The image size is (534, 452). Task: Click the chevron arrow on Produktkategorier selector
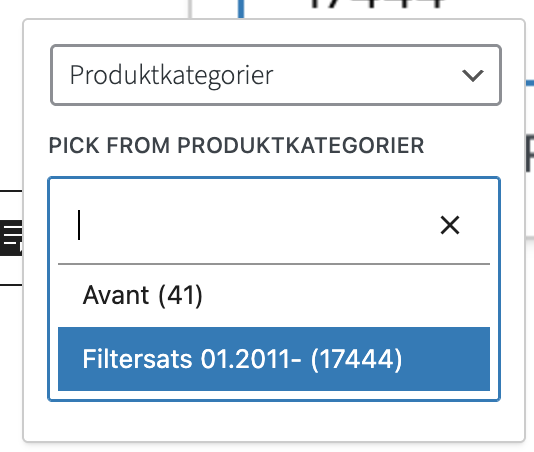pyautogui.click(x=473, y=75)
